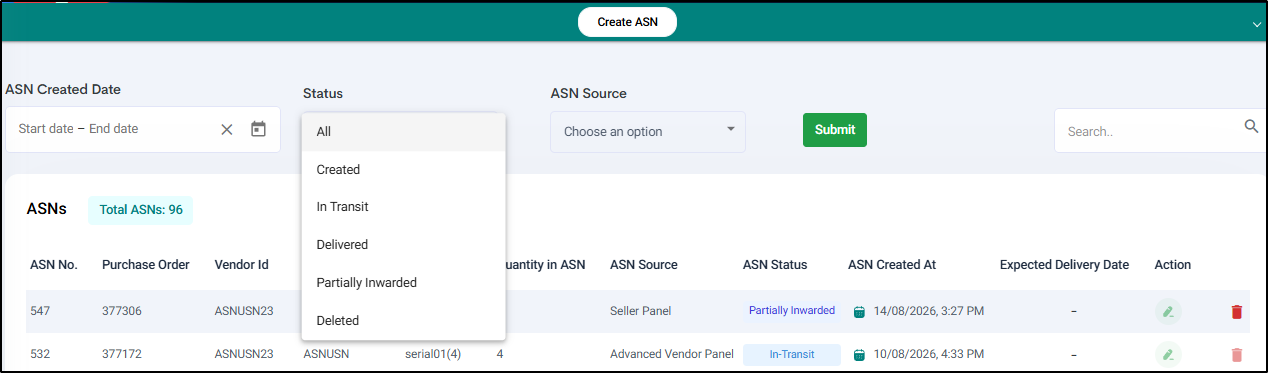Click the green Submit button

(835, 130)
